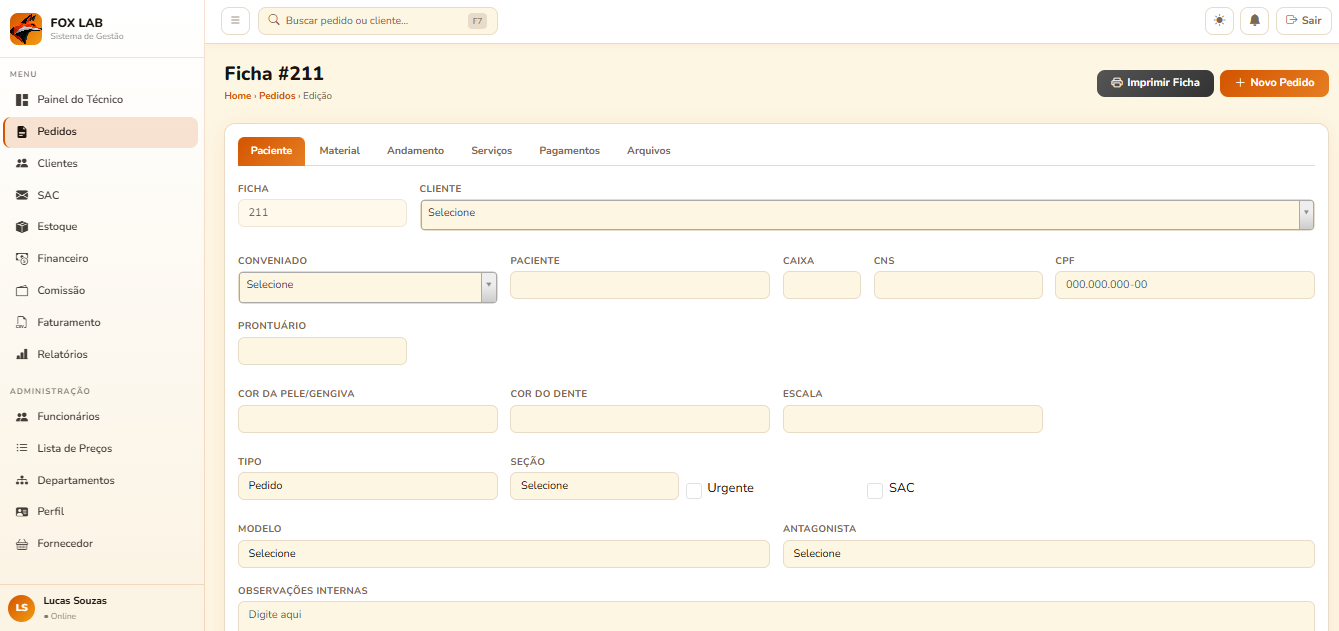Click the Novo Pedido button

1274,83
